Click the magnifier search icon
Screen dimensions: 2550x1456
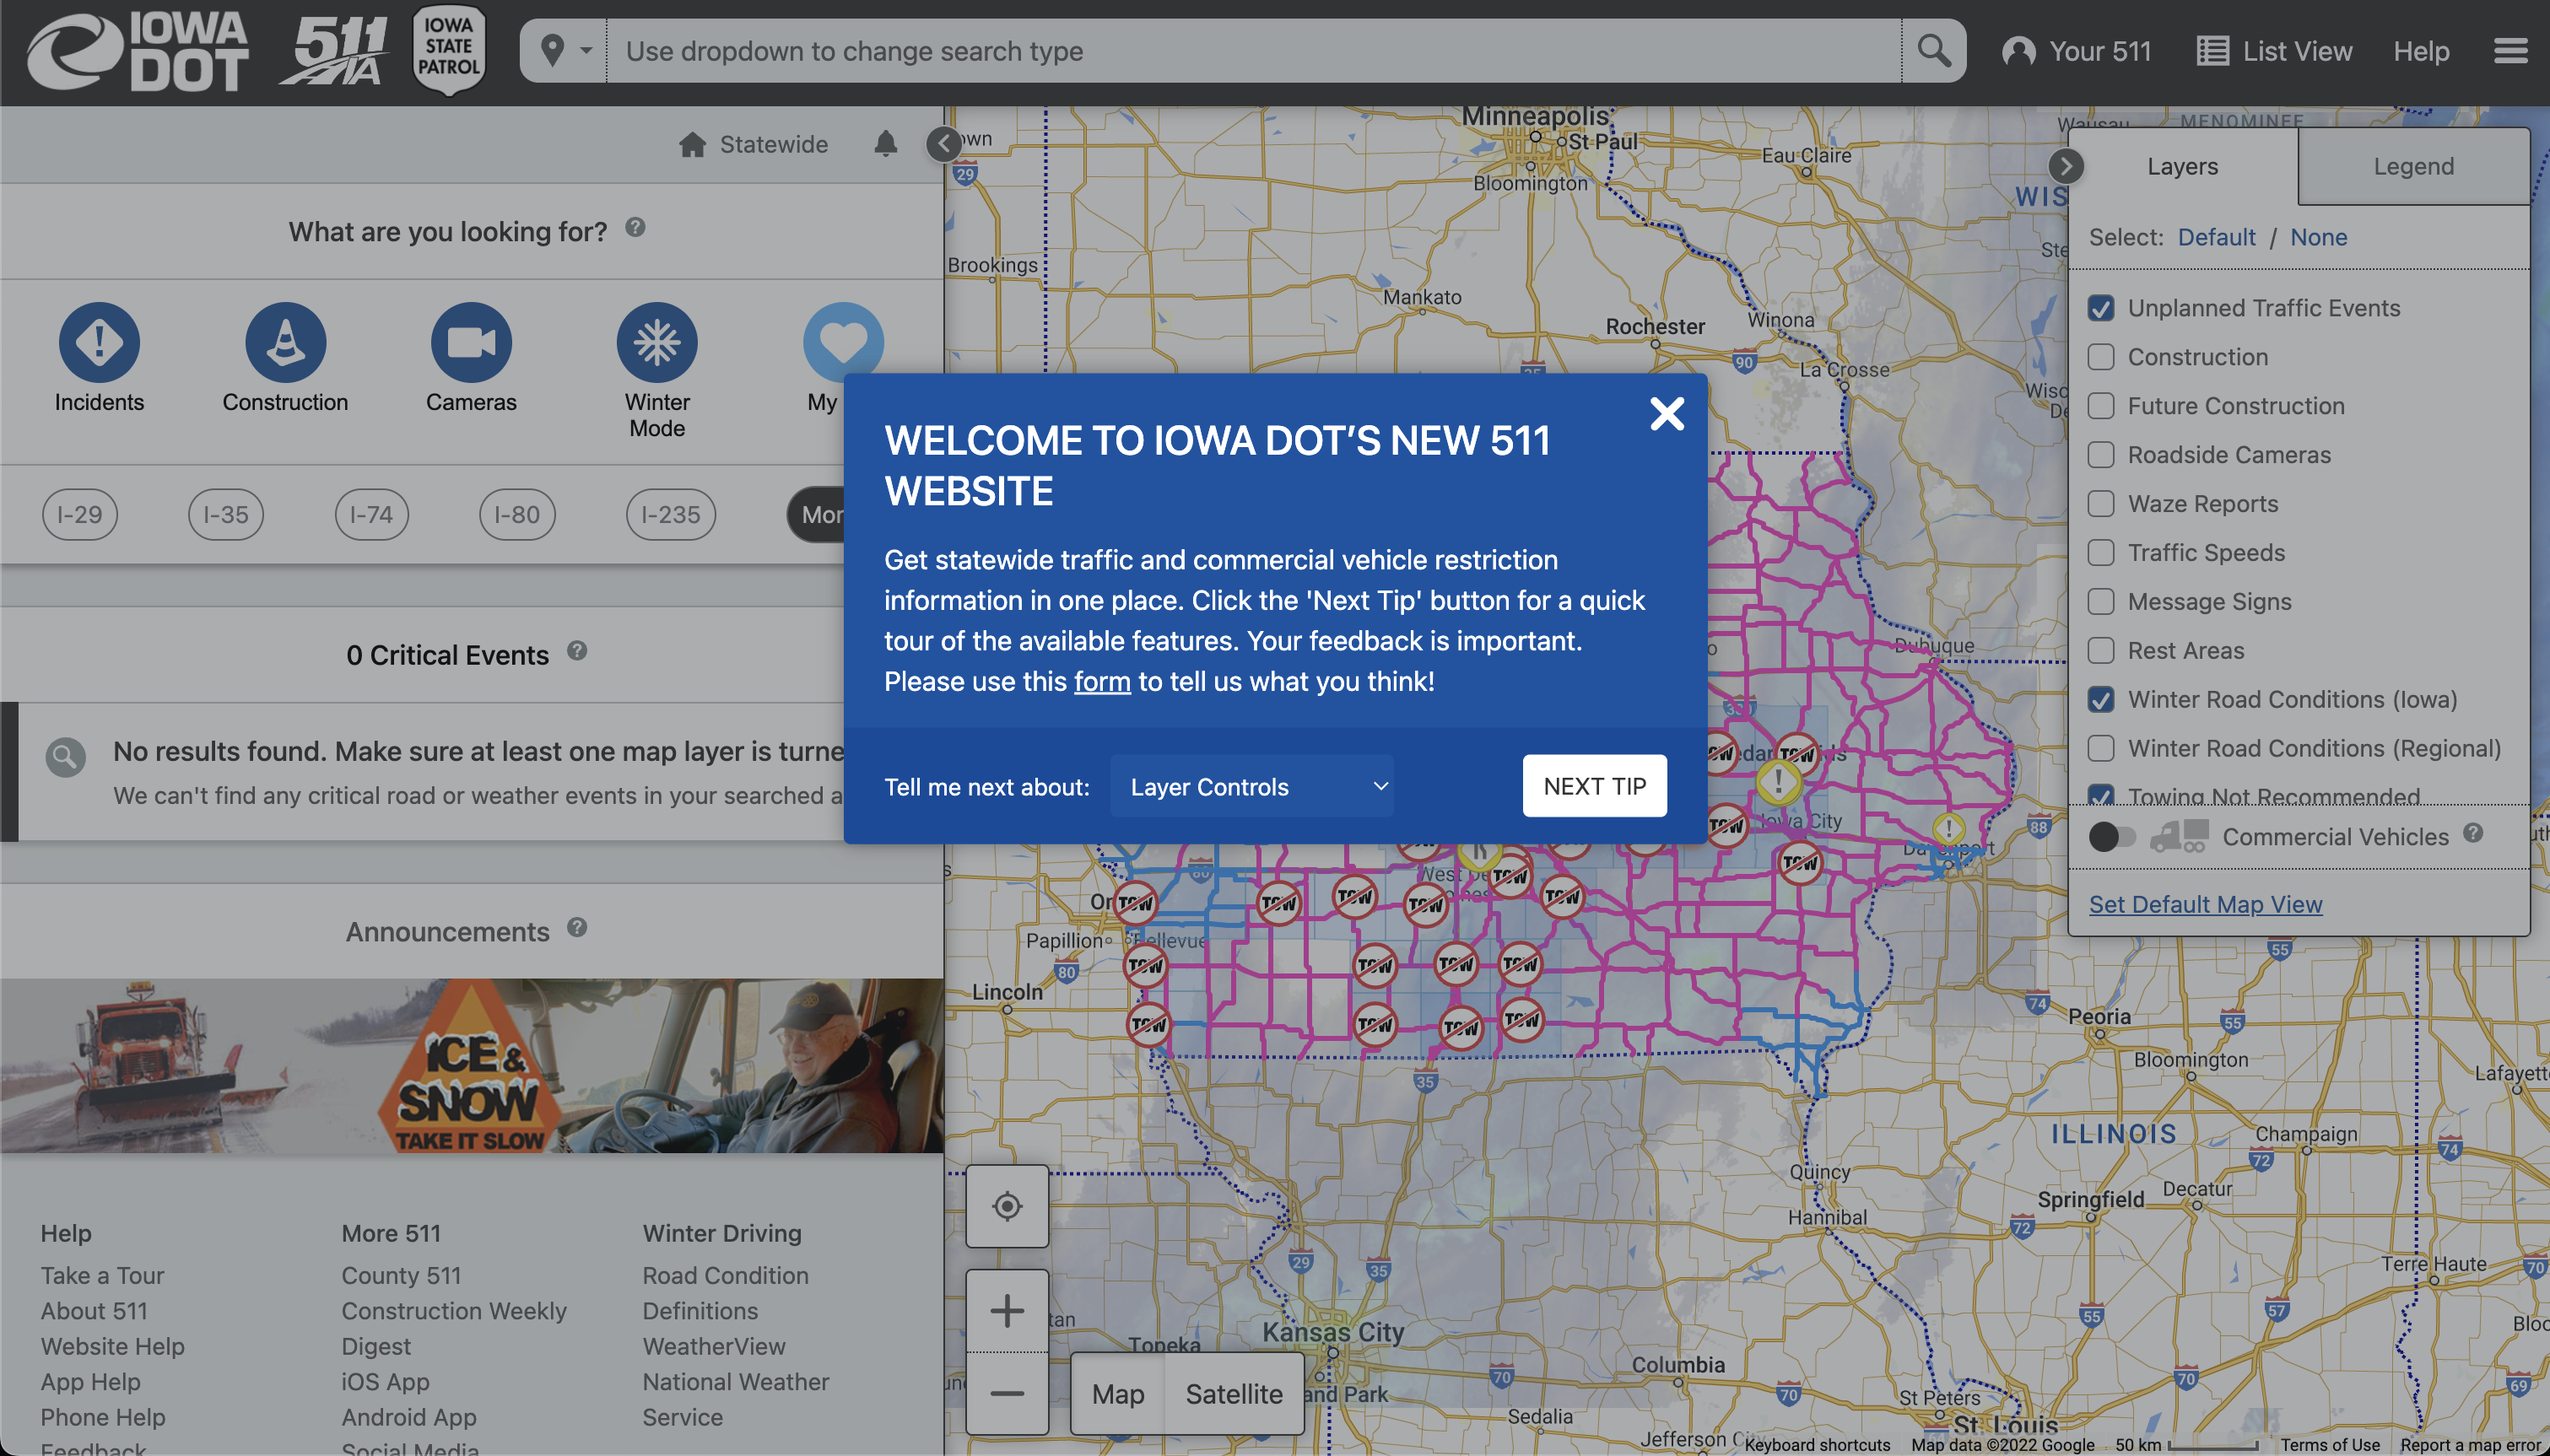point(1933,51)
